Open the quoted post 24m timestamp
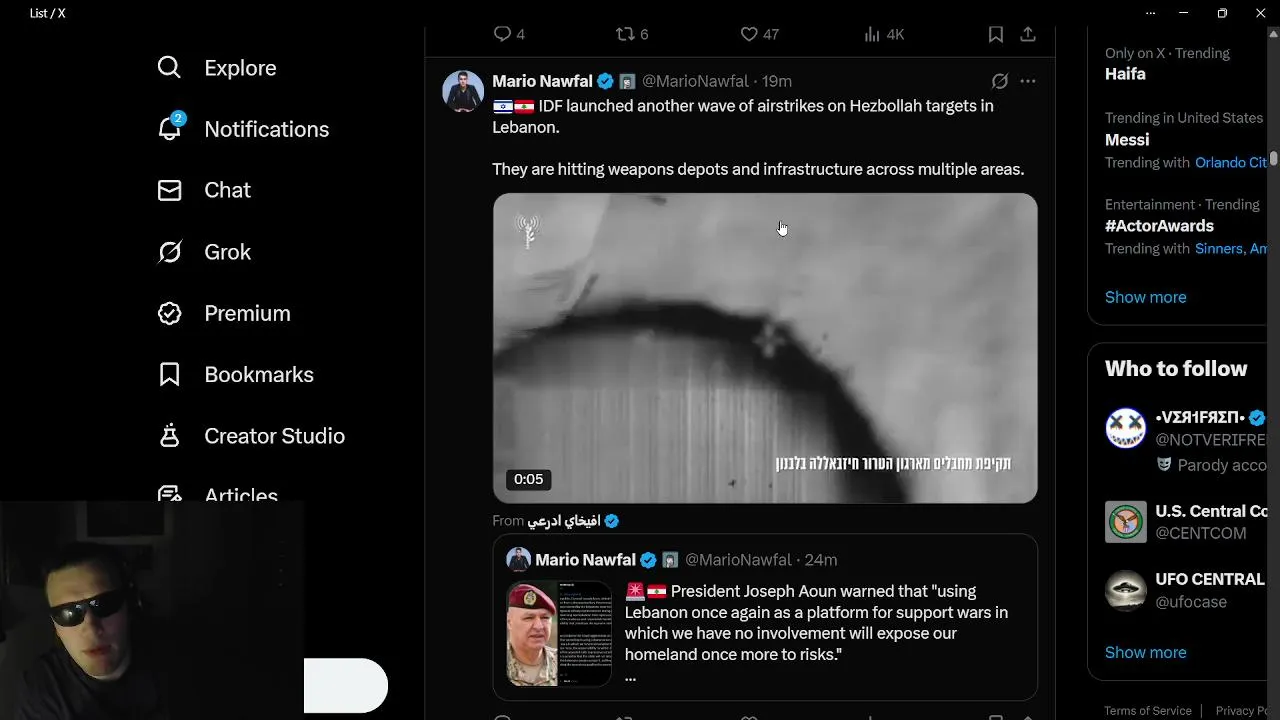 (821, 560)
